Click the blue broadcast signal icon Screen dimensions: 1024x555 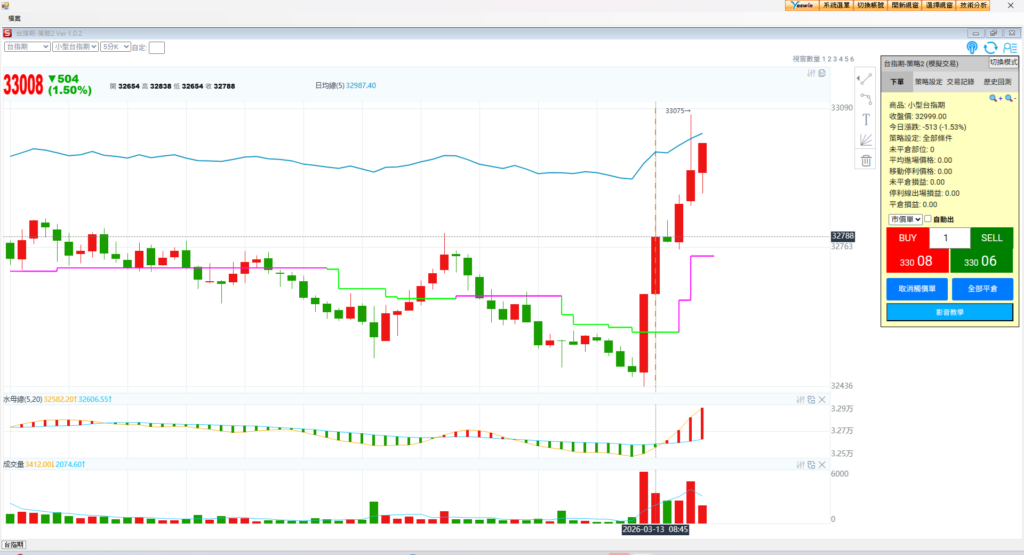click(972, 47)
